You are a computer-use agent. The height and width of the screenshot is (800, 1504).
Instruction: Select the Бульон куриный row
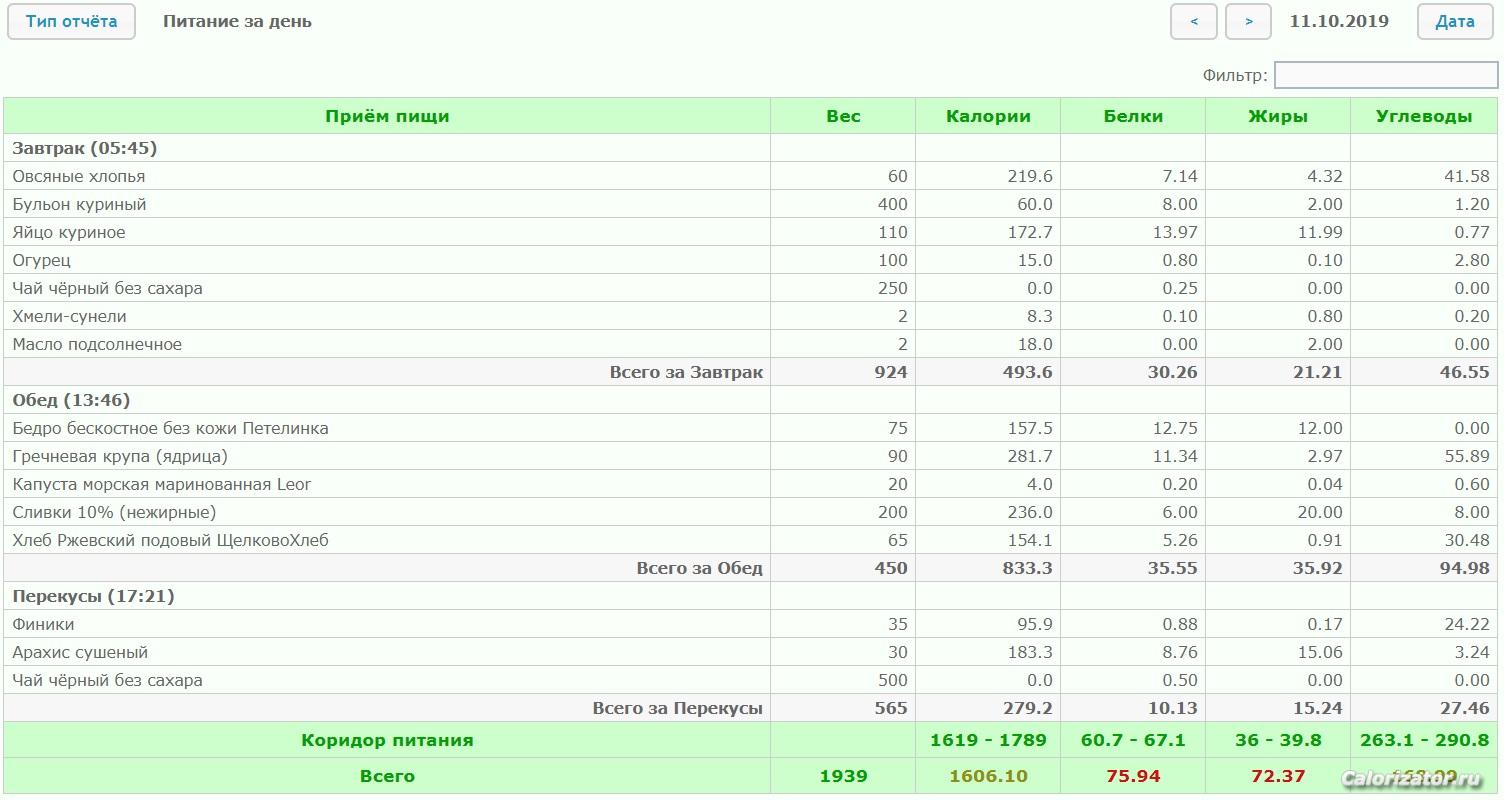coord(751,204)
